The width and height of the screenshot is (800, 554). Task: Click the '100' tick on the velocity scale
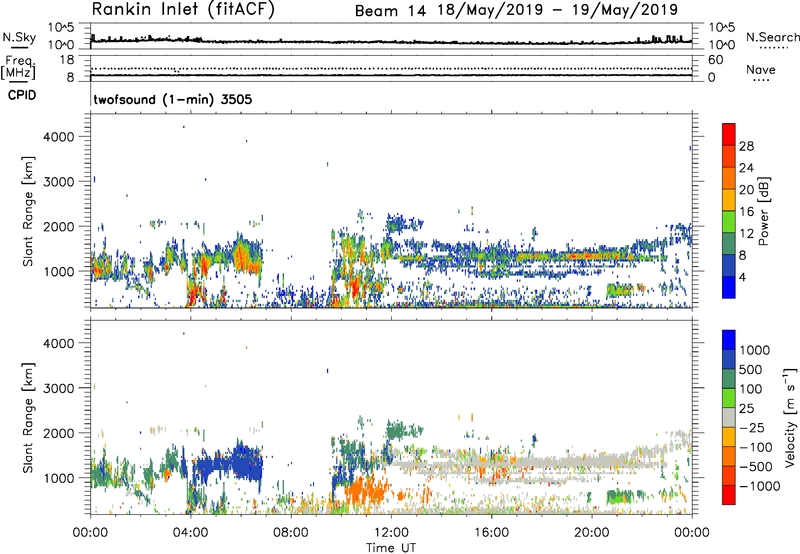pyautogui.click(x=751, y=389)
